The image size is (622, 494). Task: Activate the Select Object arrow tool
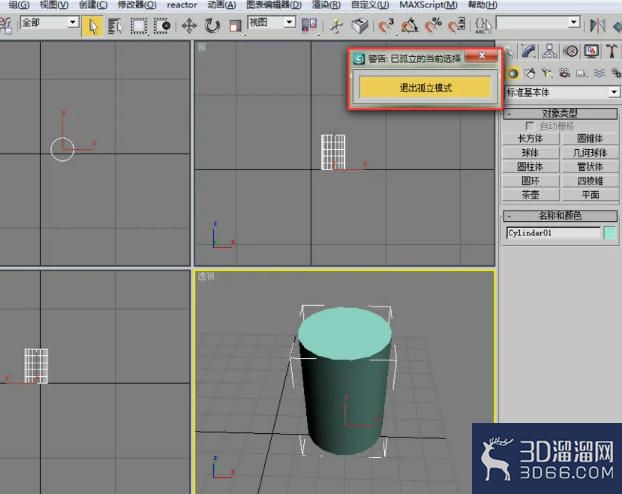[x=93, y=27]
